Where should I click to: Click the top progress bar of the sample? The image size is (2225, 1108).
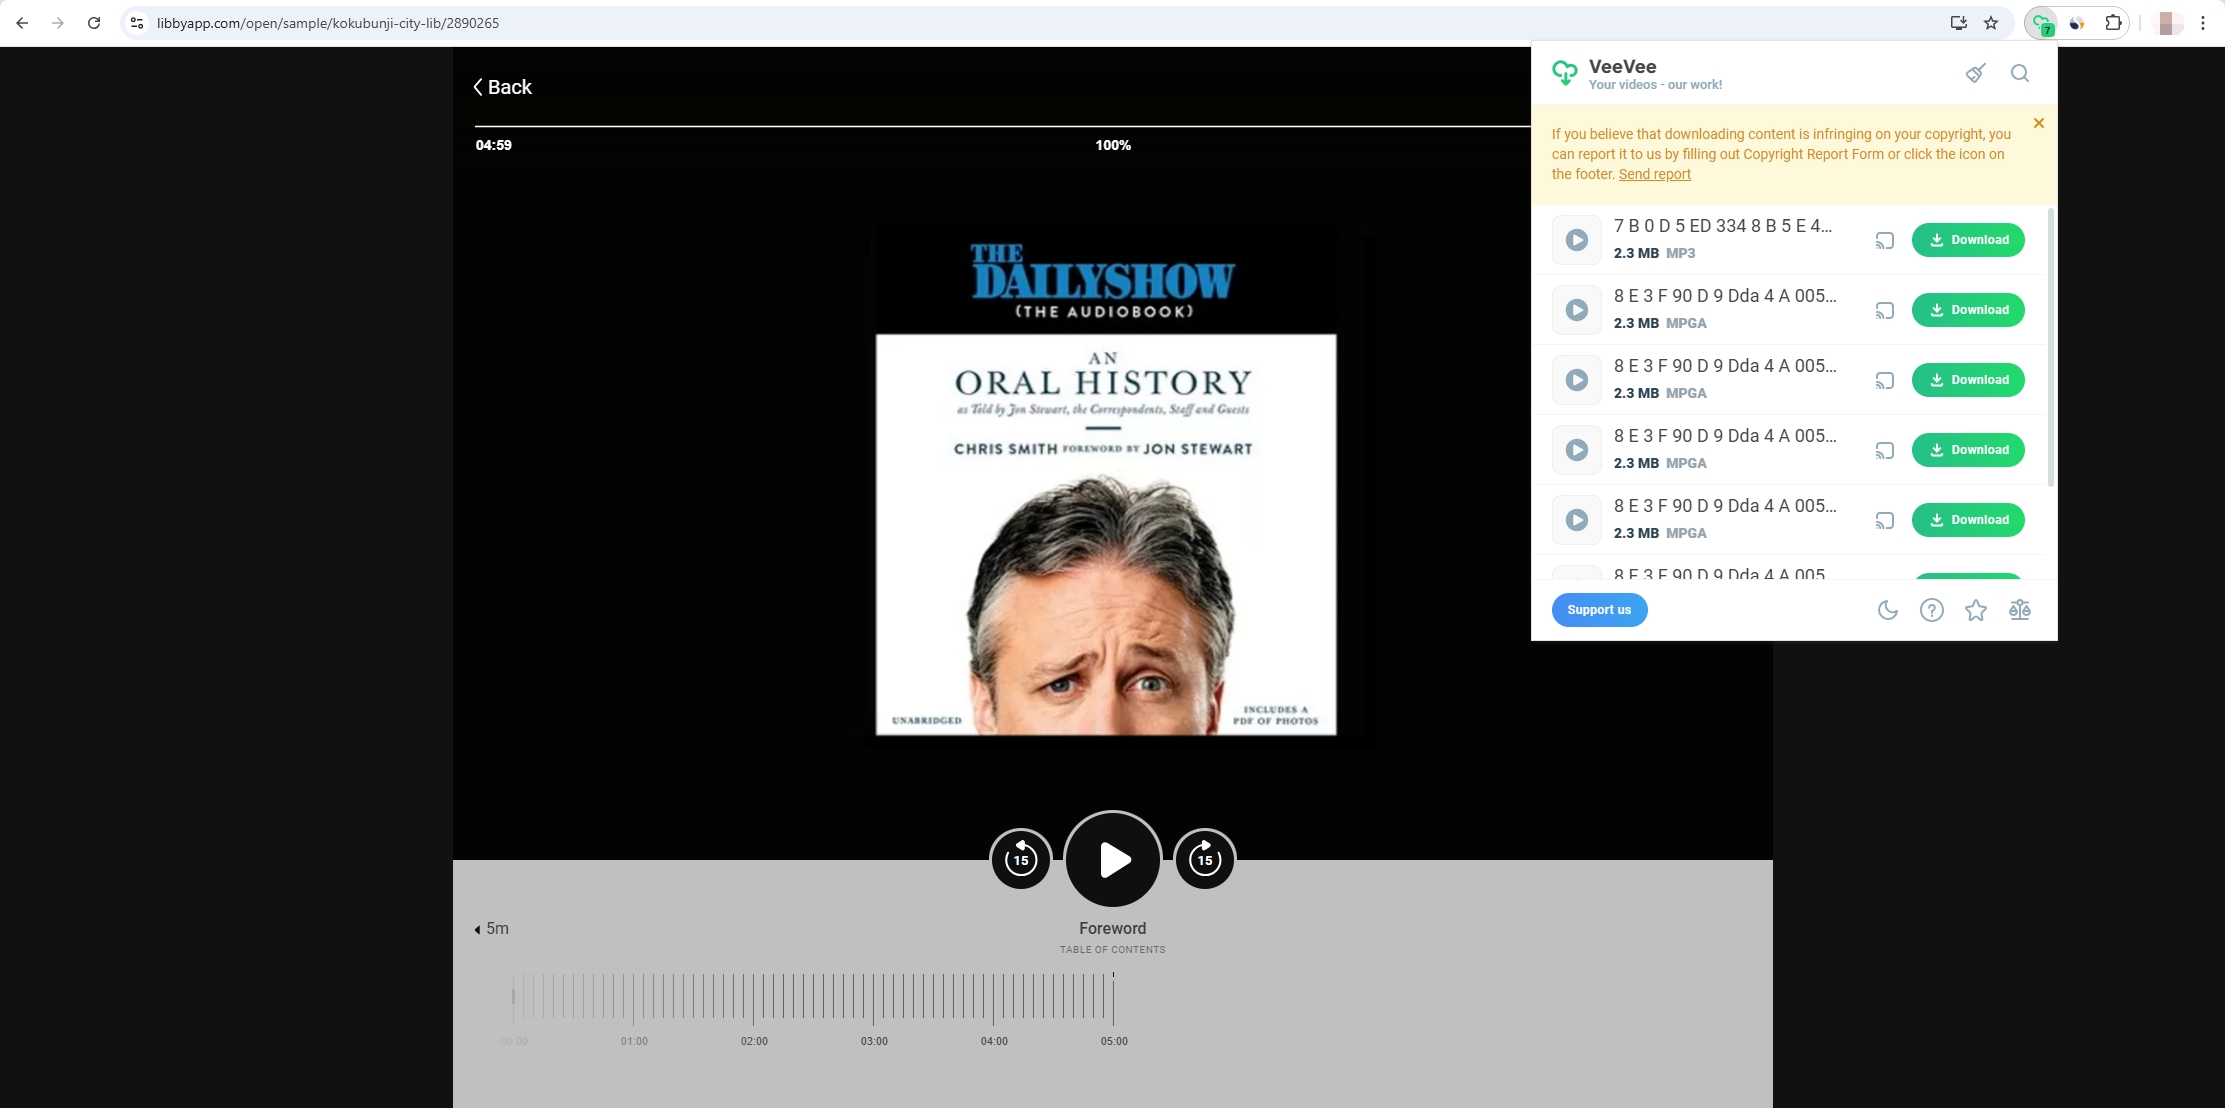(1002, 126)
